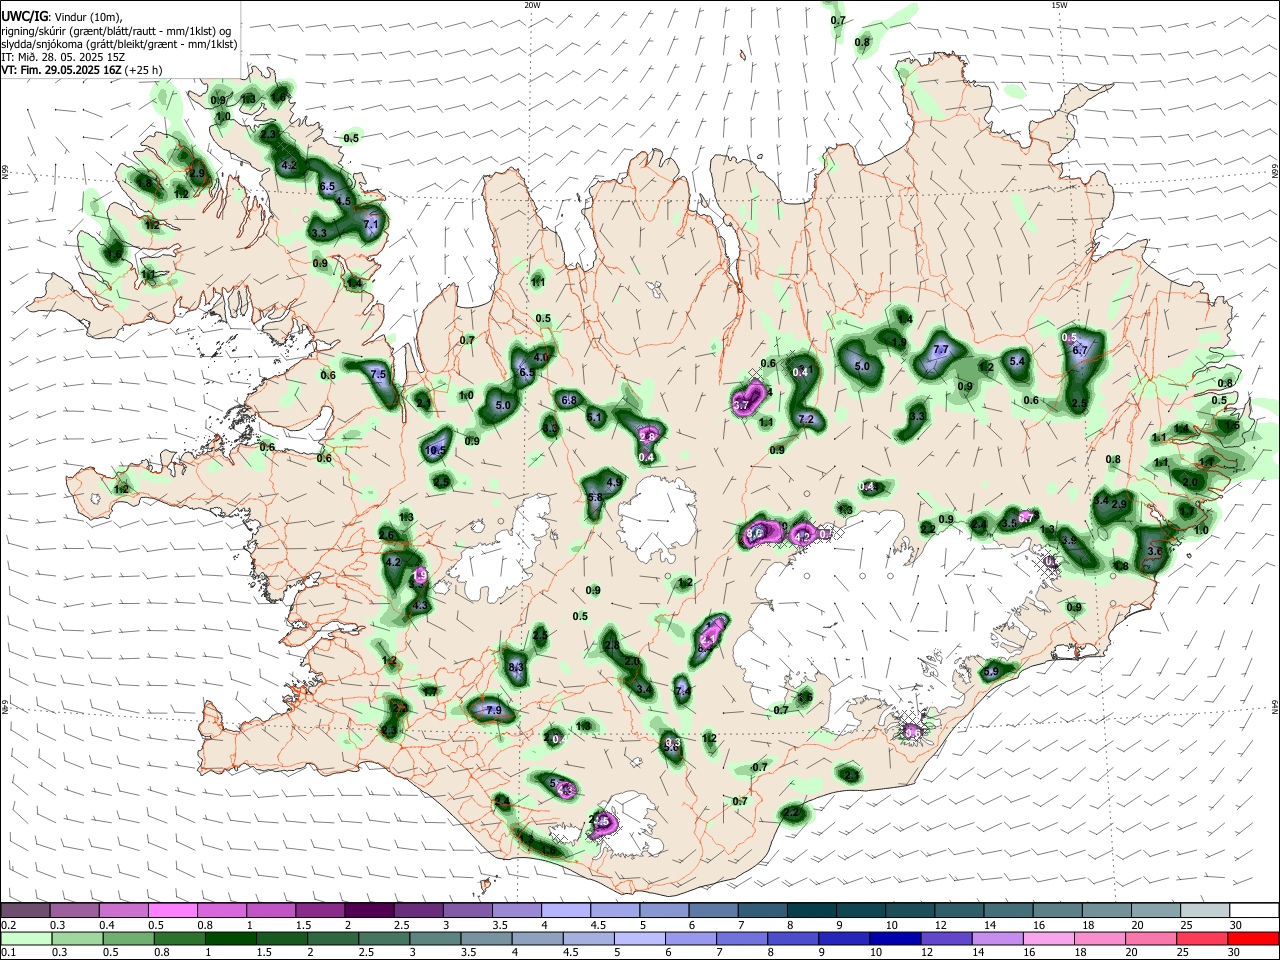Select the dark purple 2–2.5 swatch, top legend row
Image resolution: width=1280 pixels, height=960 pixels.
coord(369,911)
